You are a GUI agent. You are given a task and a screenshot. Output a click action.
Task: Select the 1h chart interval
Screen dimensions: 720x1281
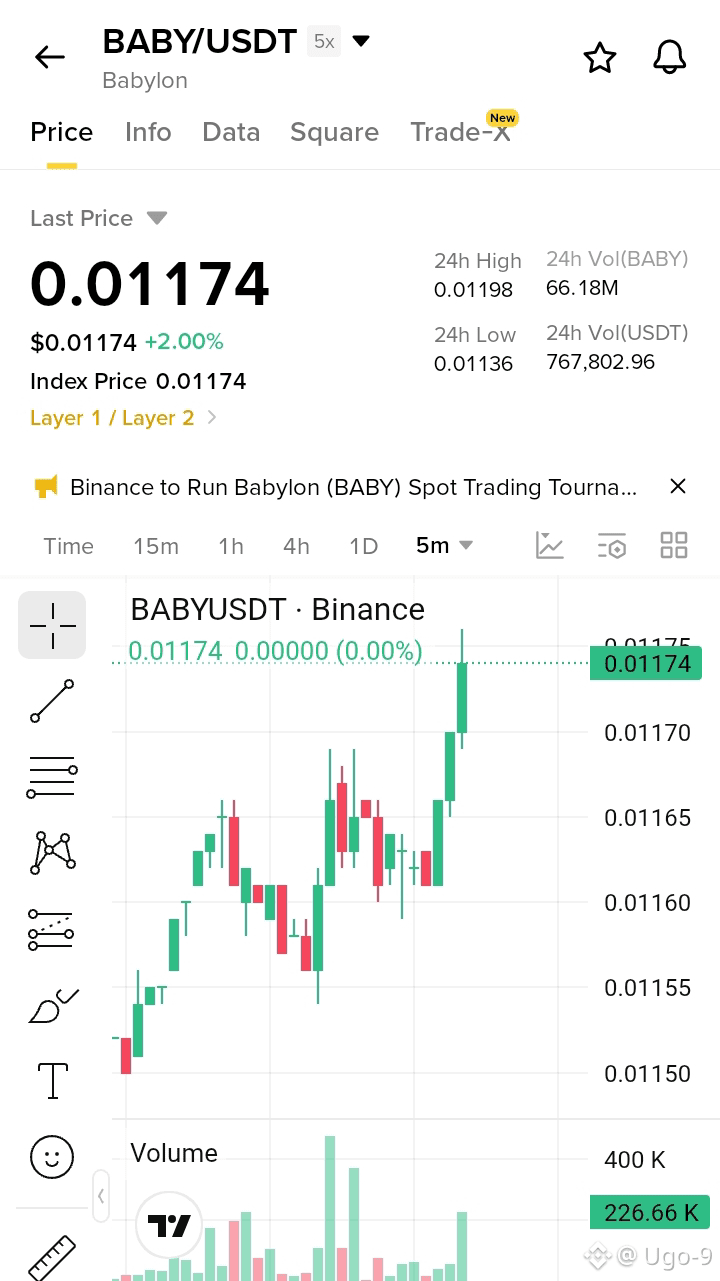231,546
